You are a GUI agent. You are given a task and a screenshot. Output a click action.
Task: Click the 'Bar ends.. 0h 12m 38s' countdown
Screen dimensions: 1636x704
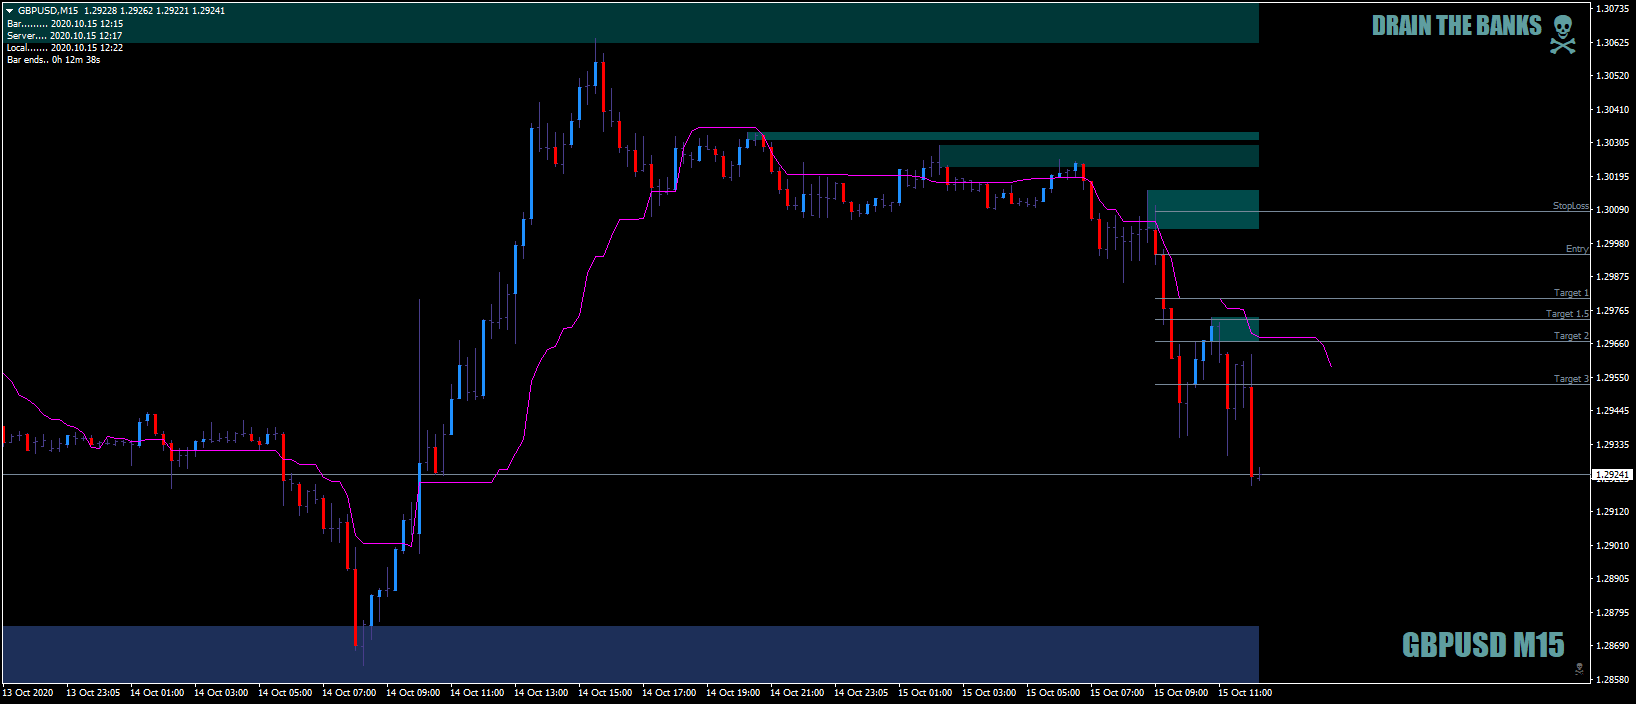pos(54,59)
